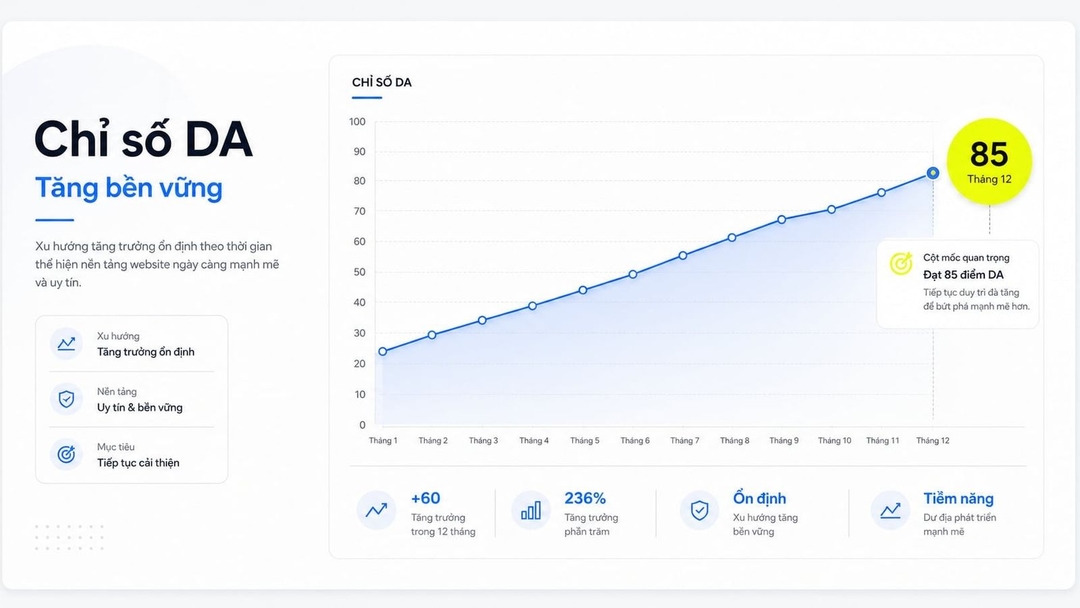This screenshot has height=608, width=1080.
Task: Click the Tháng 1 data point on the chart
Action: (383, 351)
